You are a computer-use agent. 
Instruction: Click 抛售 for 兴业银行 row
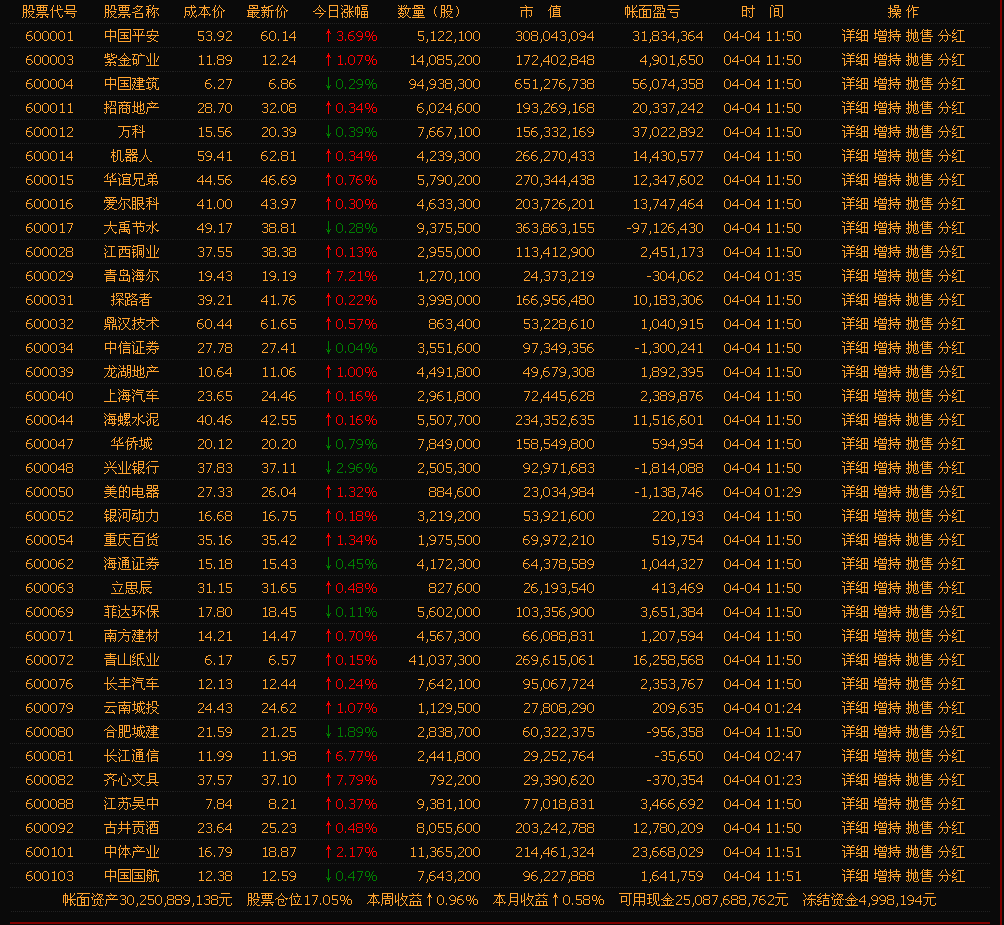click(919, 469)
